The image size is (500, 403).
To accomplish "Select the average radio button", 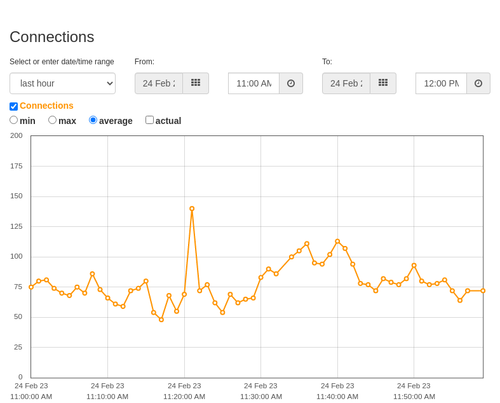I will [x=93, y=120].
